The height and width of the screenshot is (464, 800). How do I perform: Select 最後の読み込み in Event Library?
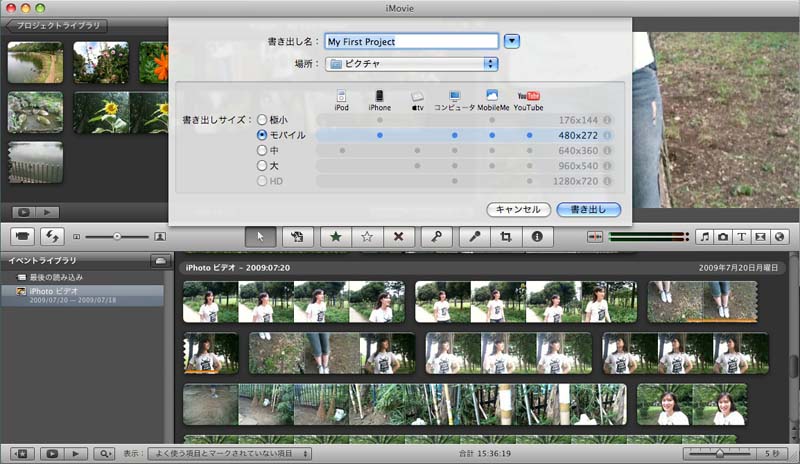[x=56, y=277]
